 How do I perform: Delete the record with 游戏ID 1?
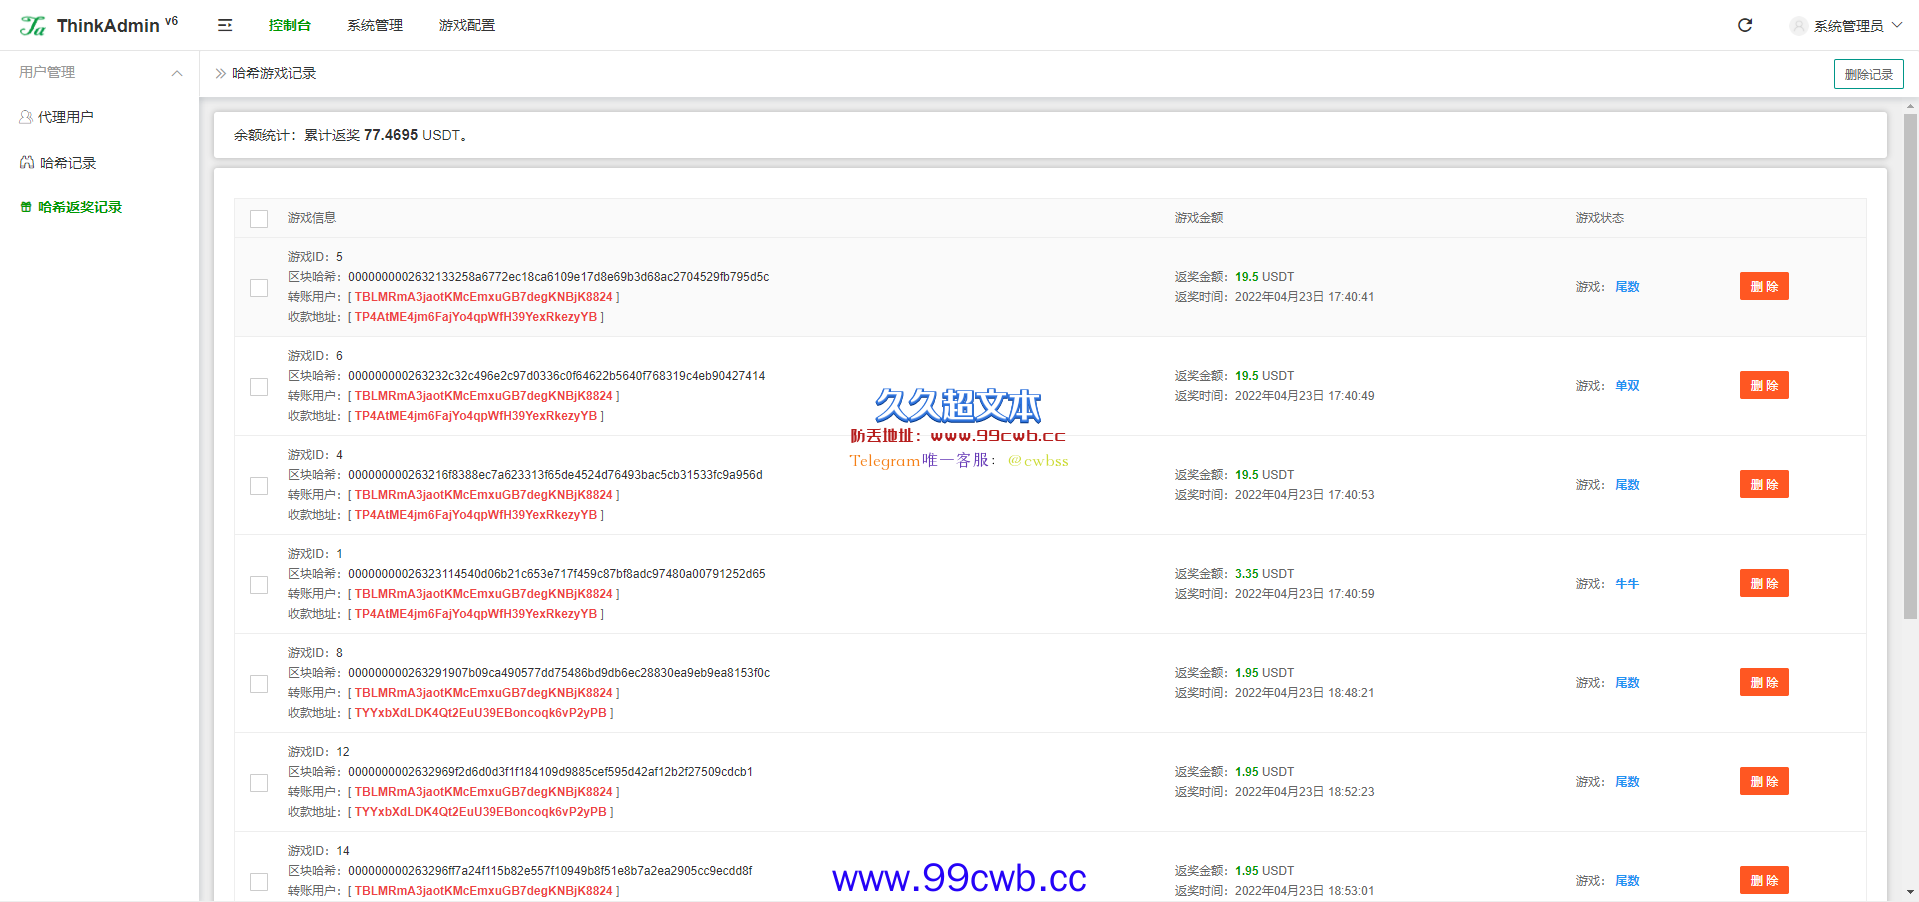coord(1764,583)
